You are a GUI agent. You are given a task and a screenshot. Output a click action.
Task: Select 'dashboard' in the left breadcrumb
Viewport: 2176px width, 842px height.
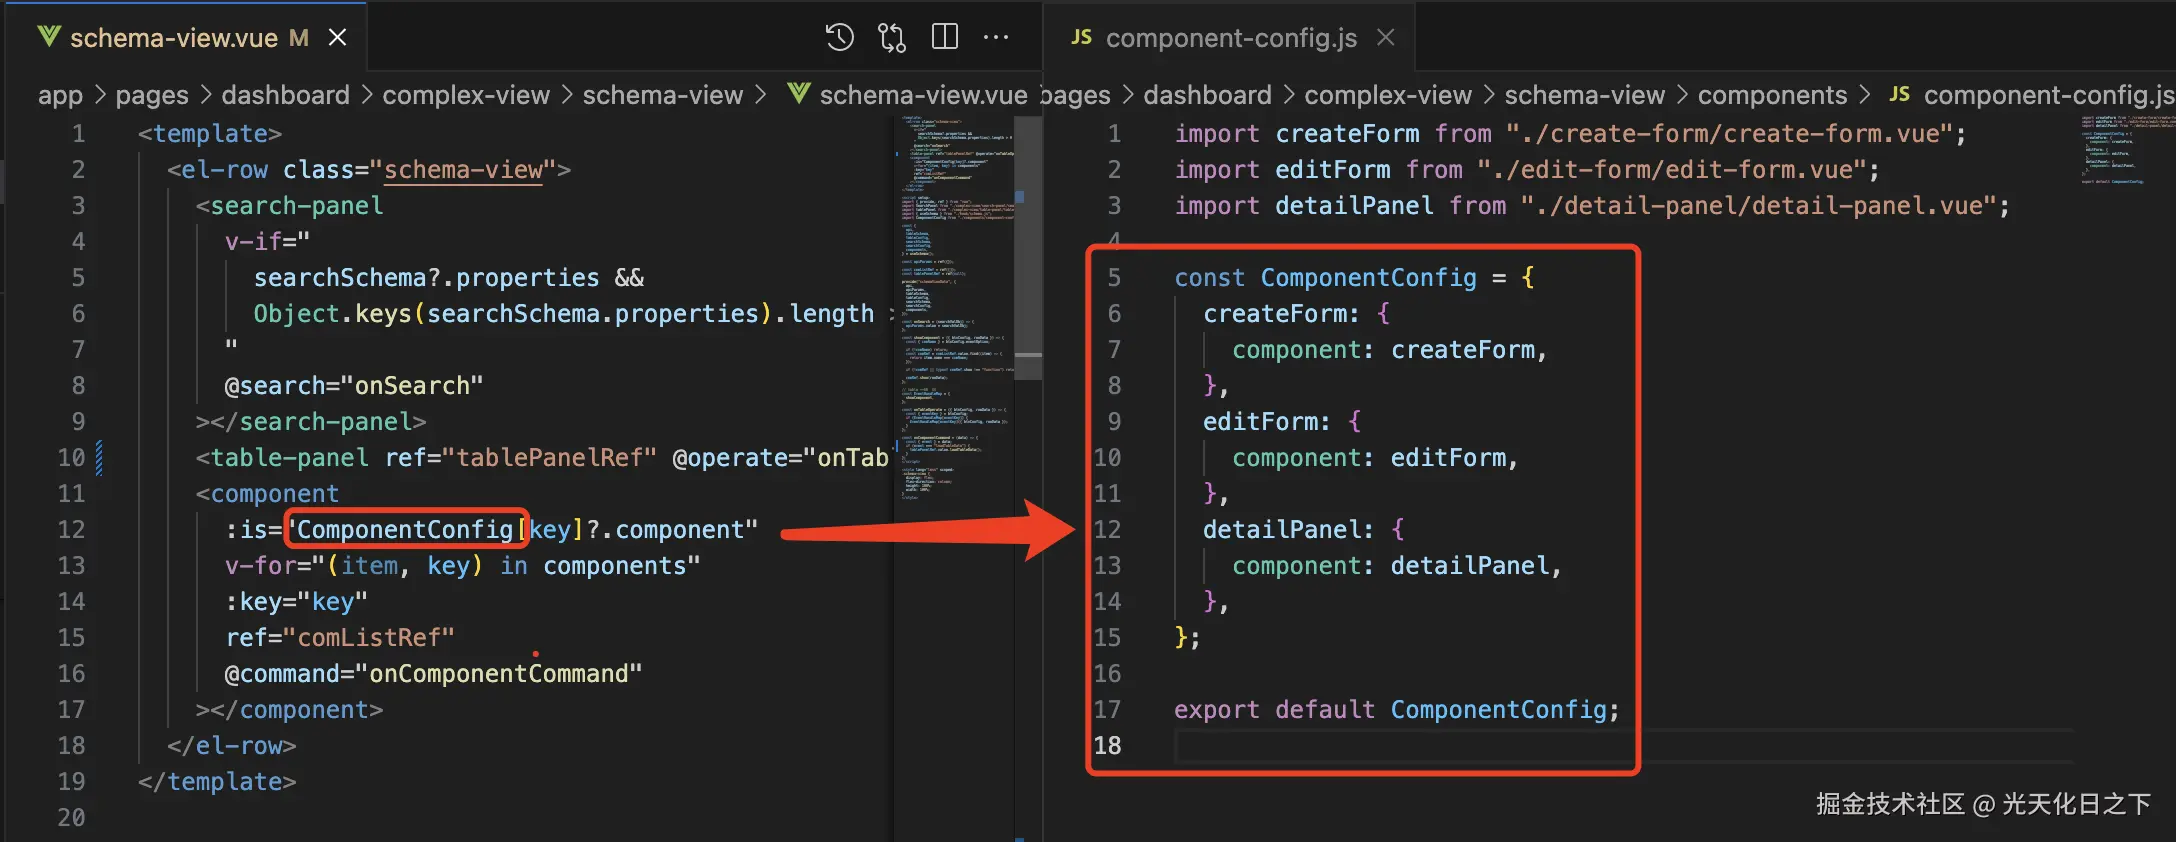[286, 95]
